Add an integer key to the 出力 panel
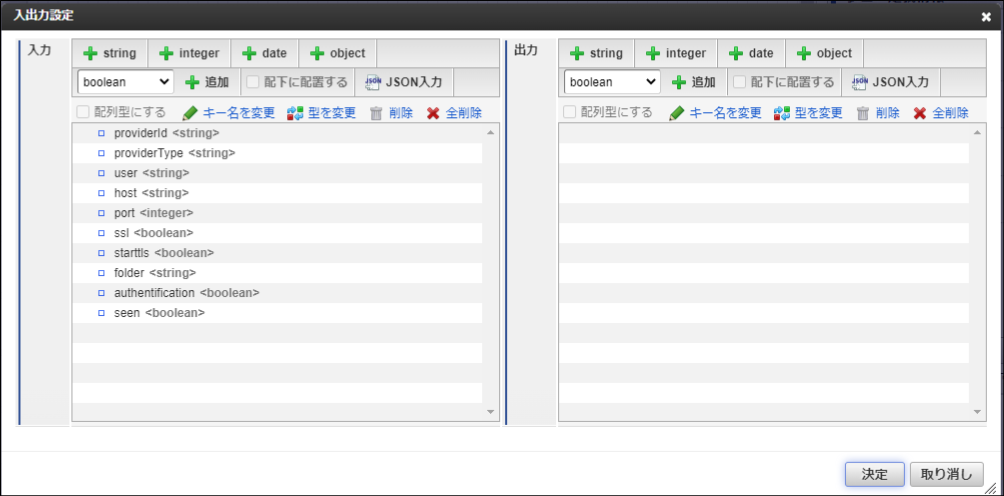This screenshot has height=496, width=1004. pyautogui.click(x=676, y=53)
